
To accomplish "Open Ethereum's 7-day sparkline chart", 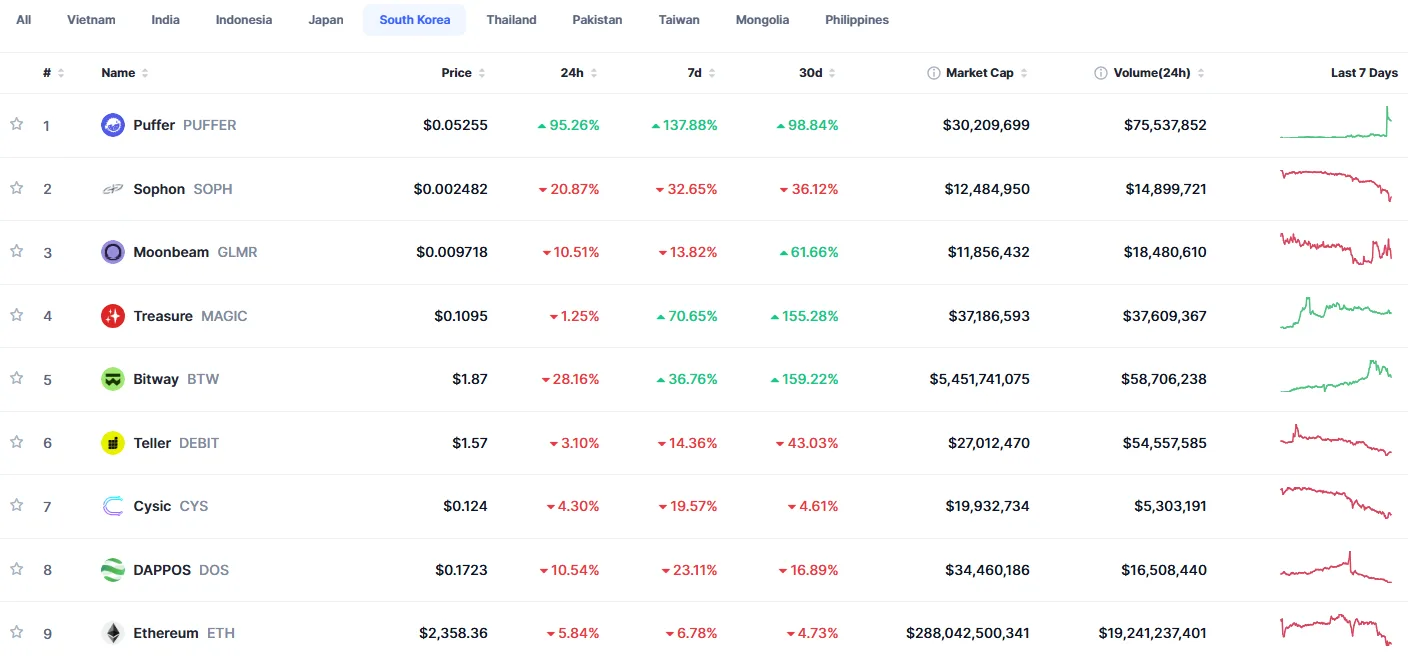I will point(1336,630).
